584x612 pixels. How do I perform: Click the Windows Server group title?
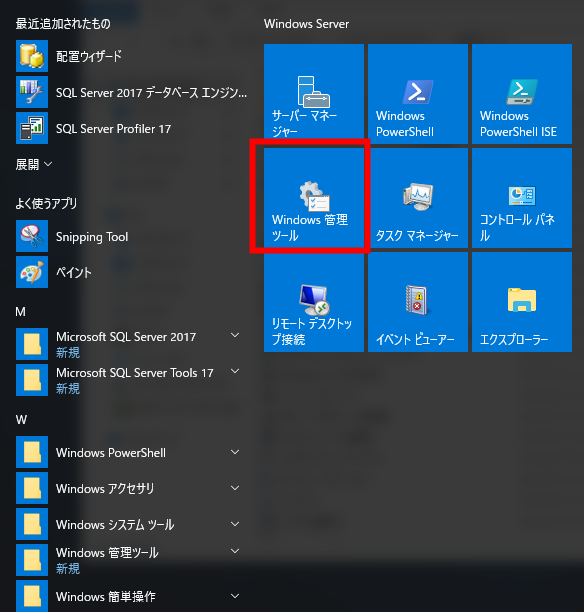pyautogui.click(x=306, y=24)
